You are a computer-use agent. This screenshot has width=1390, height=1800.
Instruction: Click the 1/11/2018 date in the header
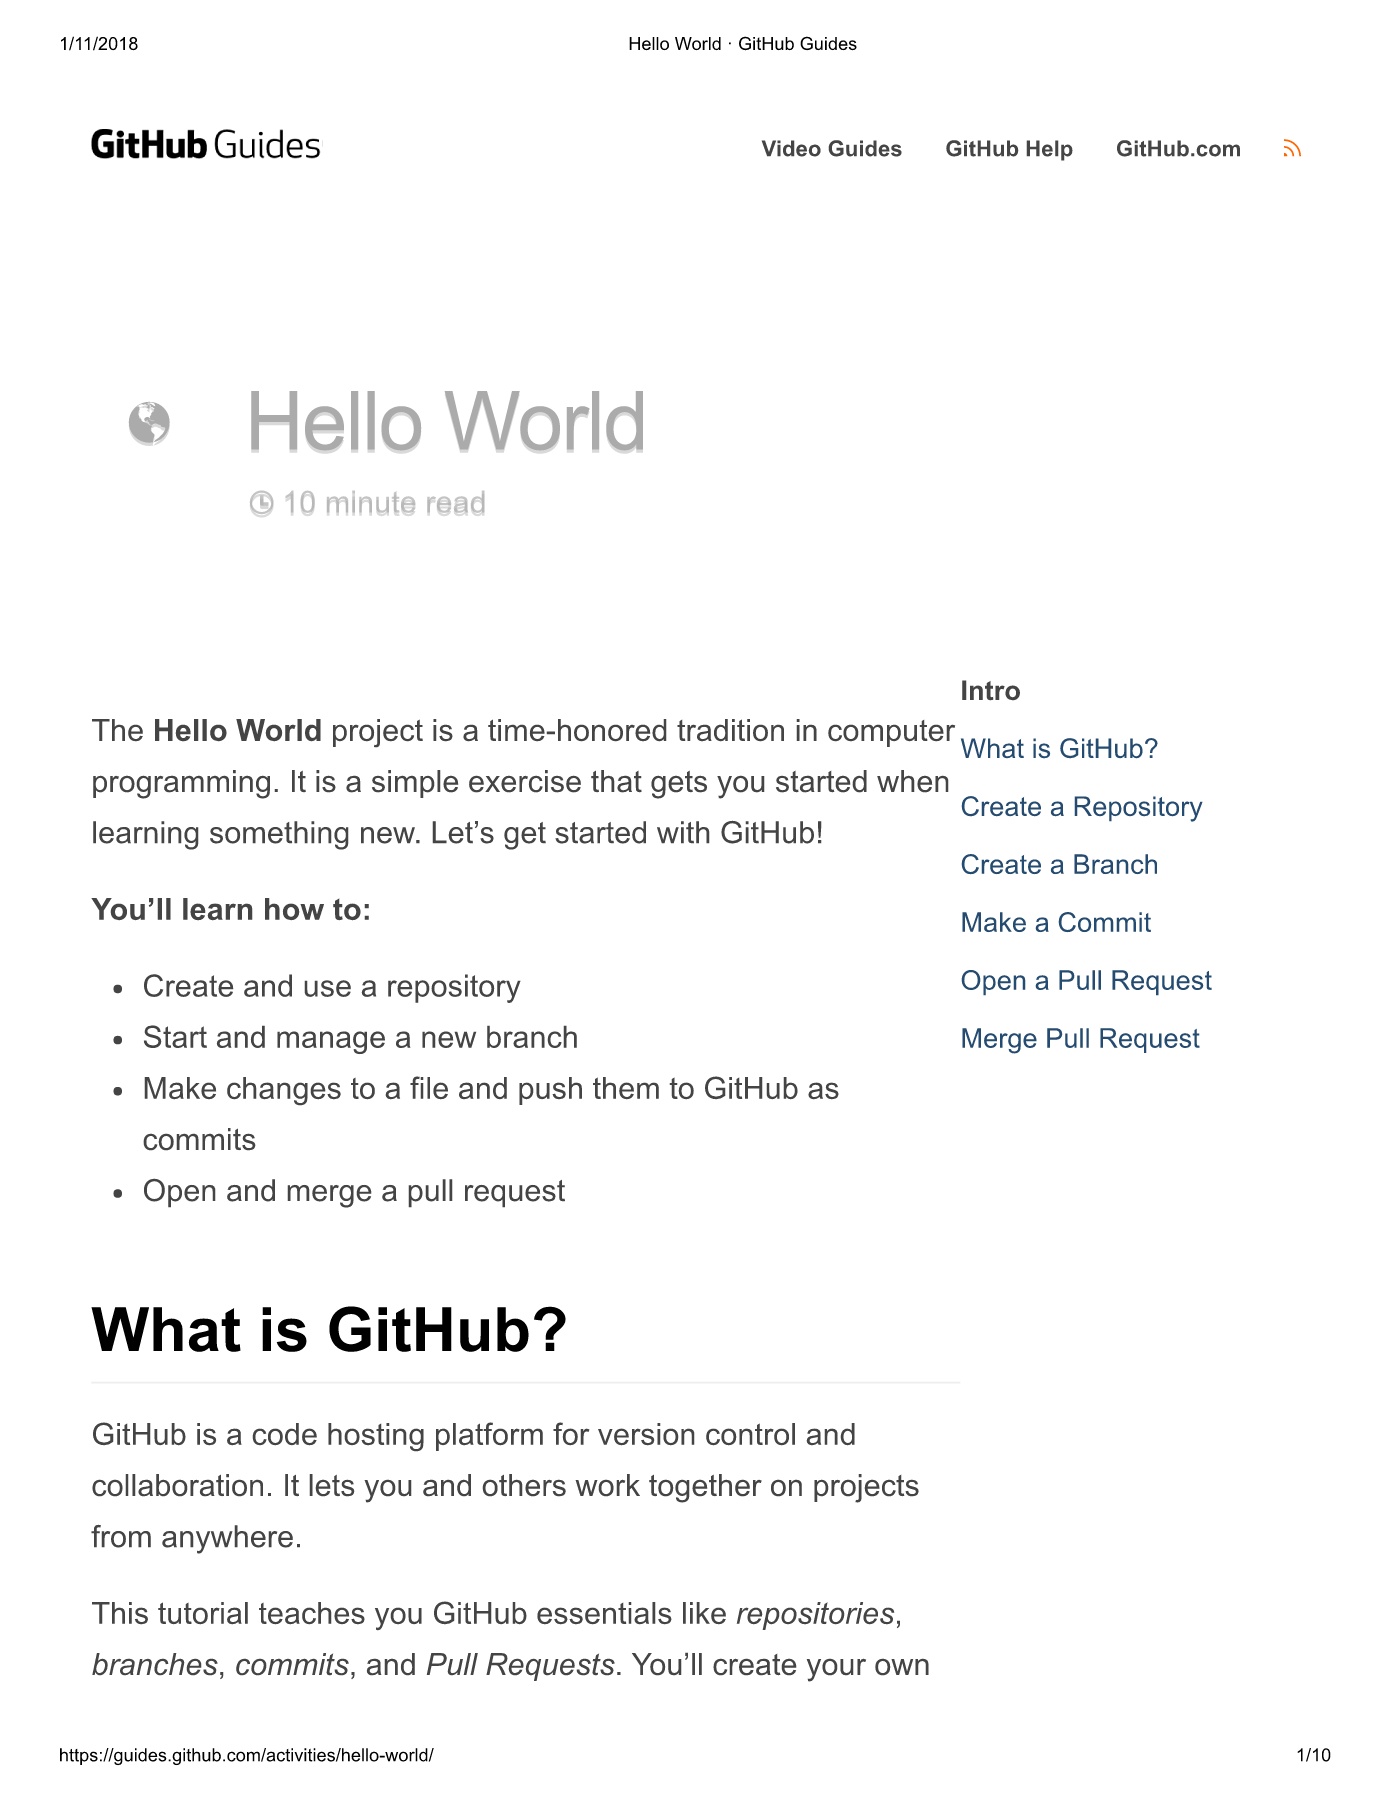(99, 44)
